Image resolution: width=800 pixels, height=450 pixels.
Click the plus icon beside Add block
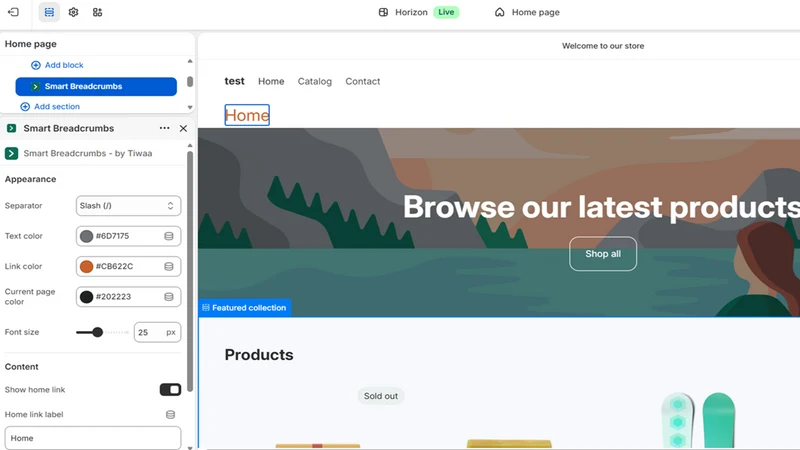click(x=36, y=65)
